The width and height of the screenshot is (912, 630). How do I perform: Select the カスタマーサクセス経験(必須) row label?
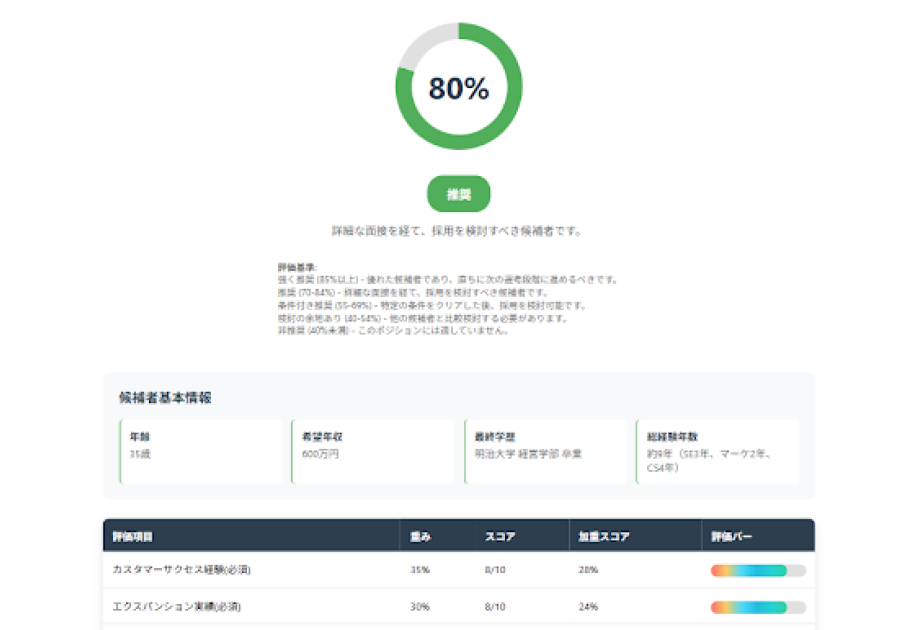(182, 570)
